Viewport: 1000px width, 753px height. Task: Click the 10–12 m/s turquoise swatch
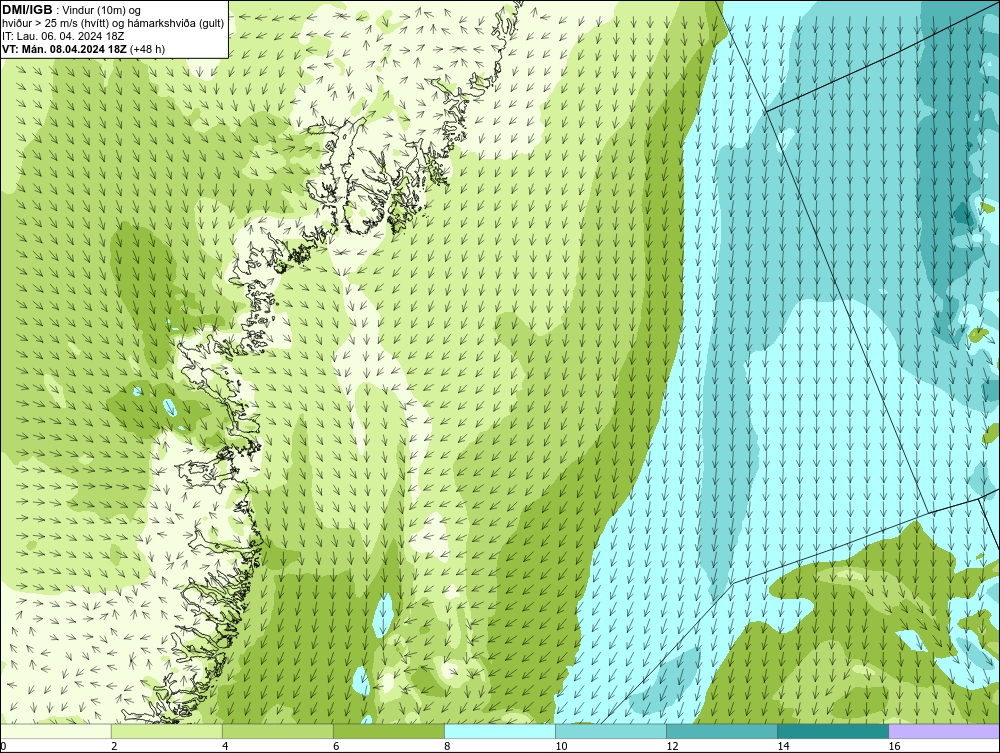(x=611, y=731)
